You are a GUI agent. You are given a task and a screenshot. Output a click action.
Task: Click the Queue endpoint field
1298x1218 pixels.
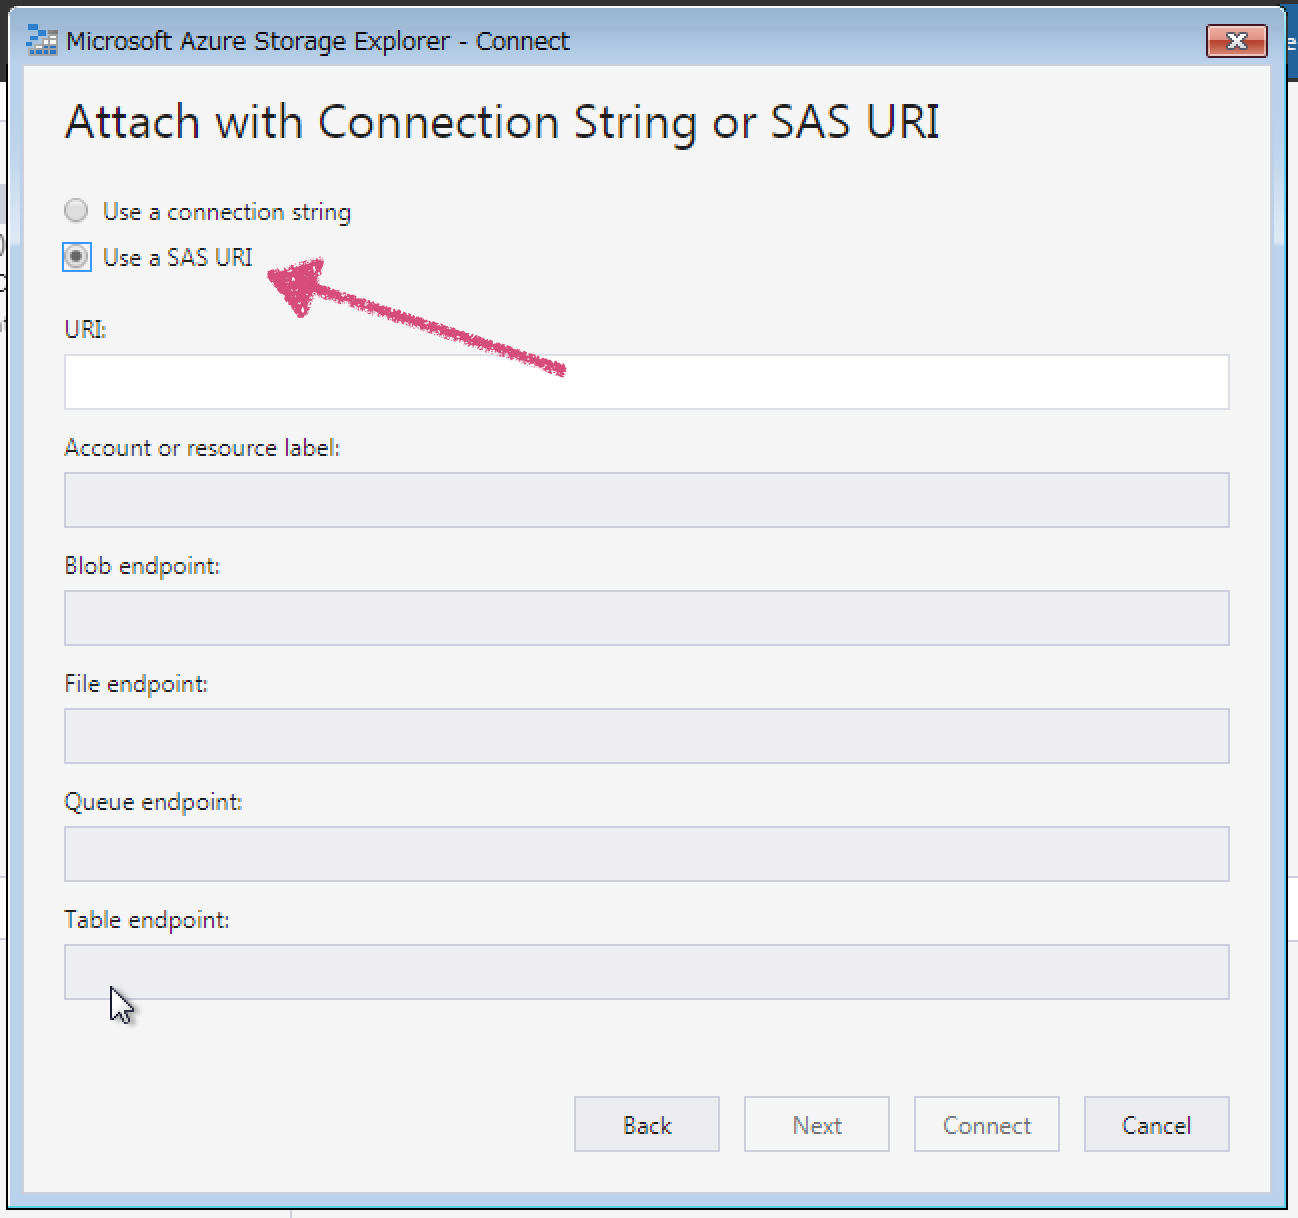click(x=647, y=854)
